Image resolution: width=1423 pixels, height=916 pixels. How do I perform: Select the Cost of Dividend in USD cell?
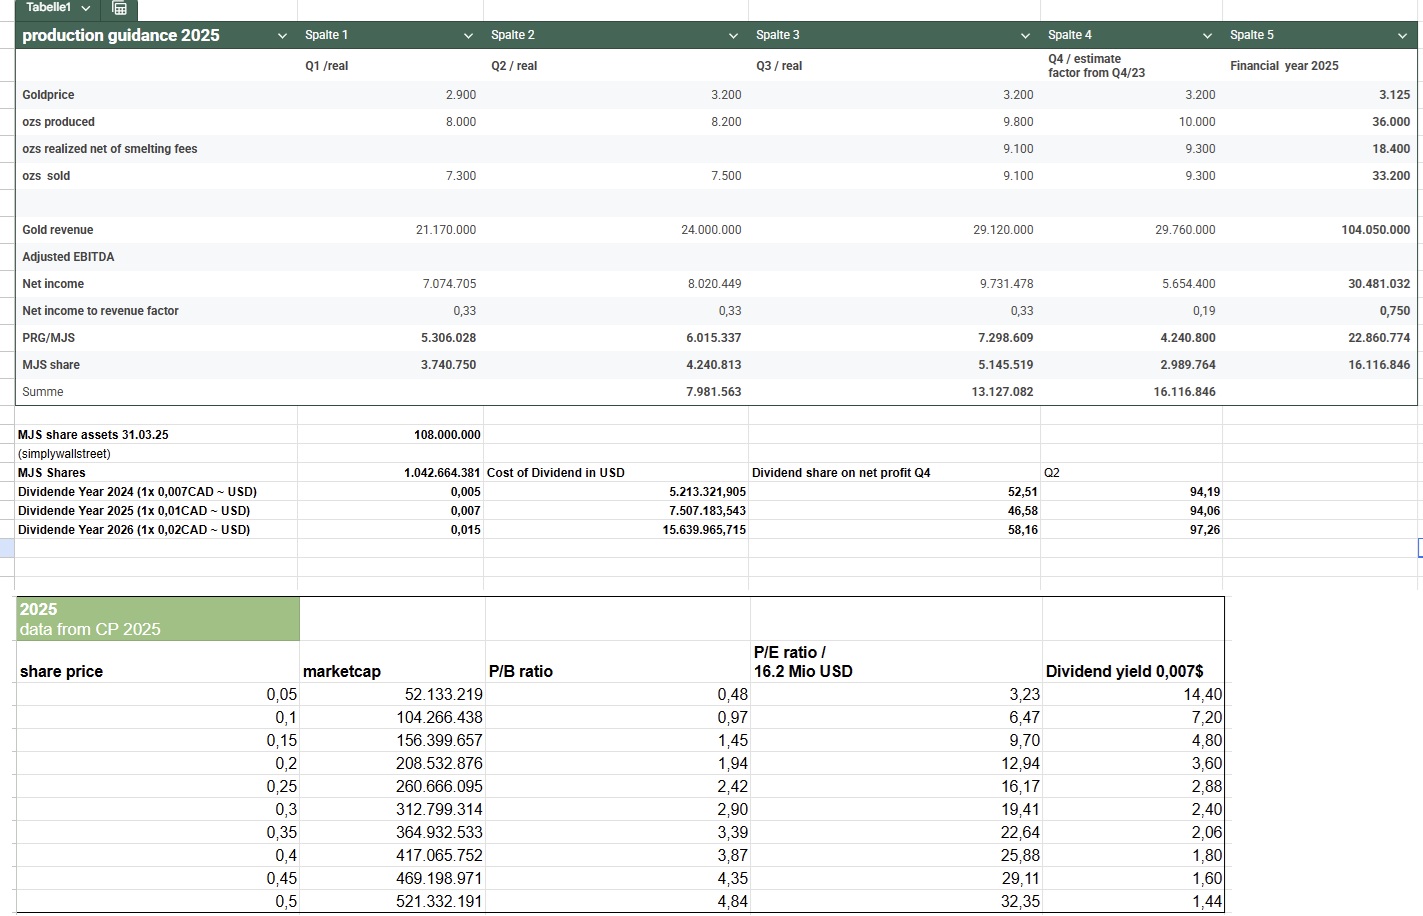coord(556,473)
